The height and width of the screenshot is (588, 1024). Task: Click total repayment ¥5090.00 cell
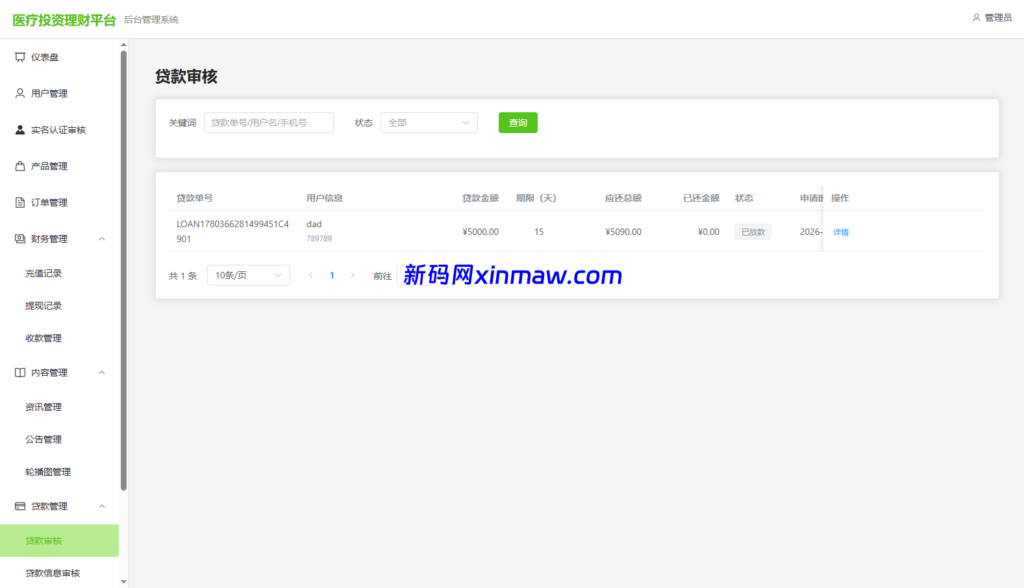[x=623, y=232]
